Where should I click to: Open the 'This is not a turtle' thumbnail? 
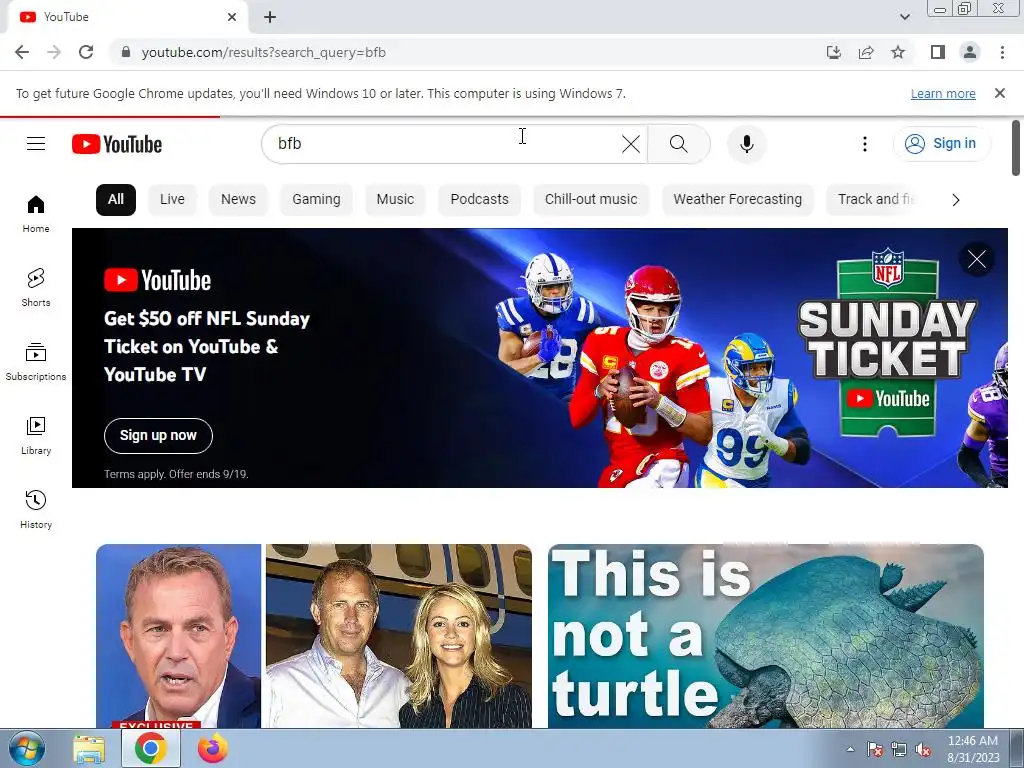[x=765, y=636]
